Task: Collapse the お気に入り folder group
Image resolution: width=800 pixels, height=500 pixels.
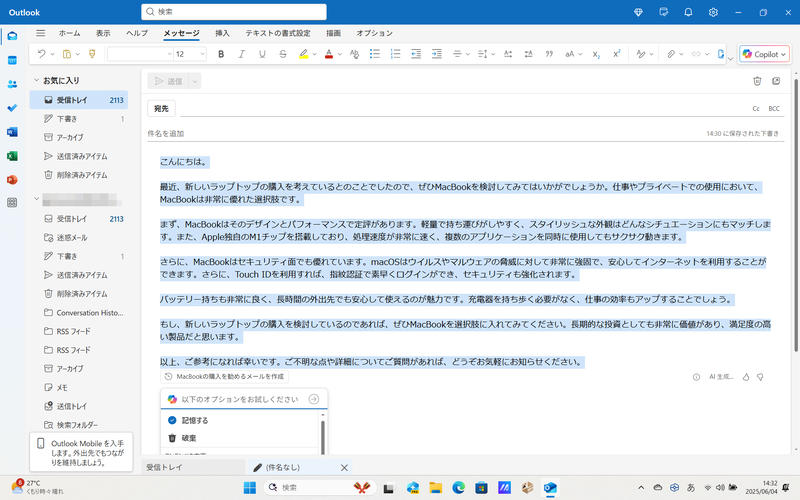Action: [37, 80]
